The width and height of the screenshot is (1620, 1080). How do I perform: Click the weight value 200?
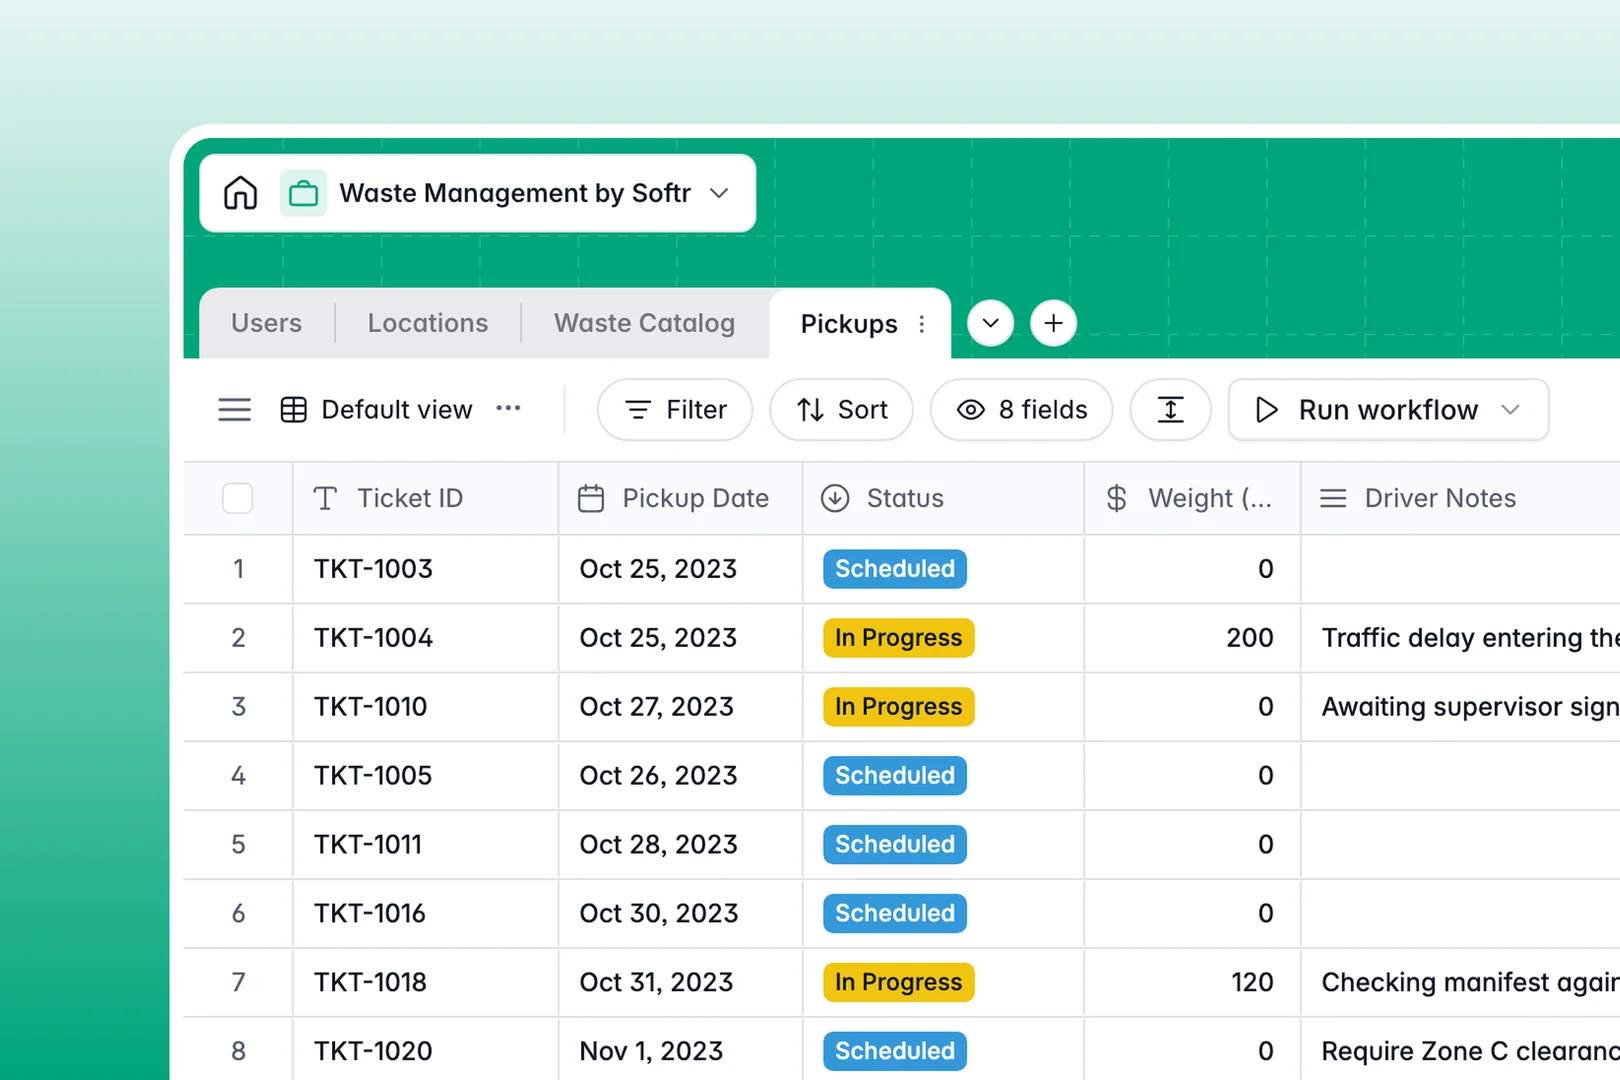[1250, 638]
